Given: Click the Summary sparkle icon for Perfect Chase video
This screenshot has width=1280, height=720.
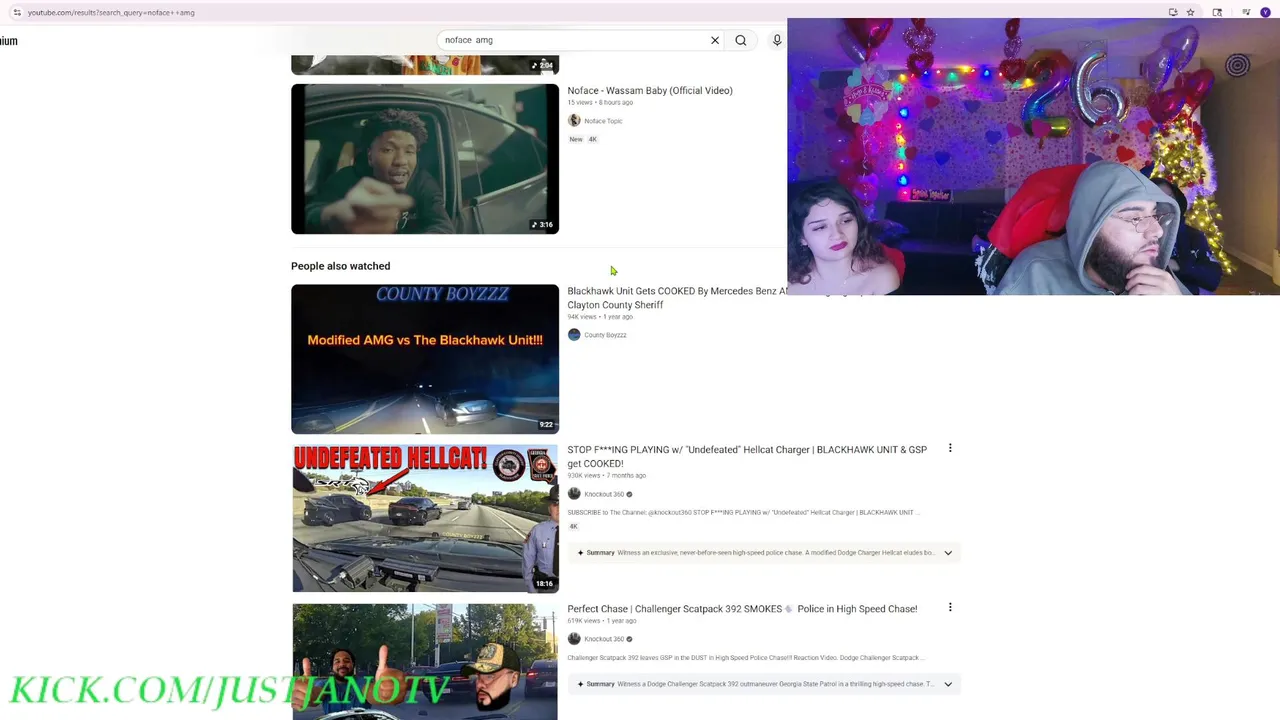Looking at the screenshot, I should (x=580, y=684).
